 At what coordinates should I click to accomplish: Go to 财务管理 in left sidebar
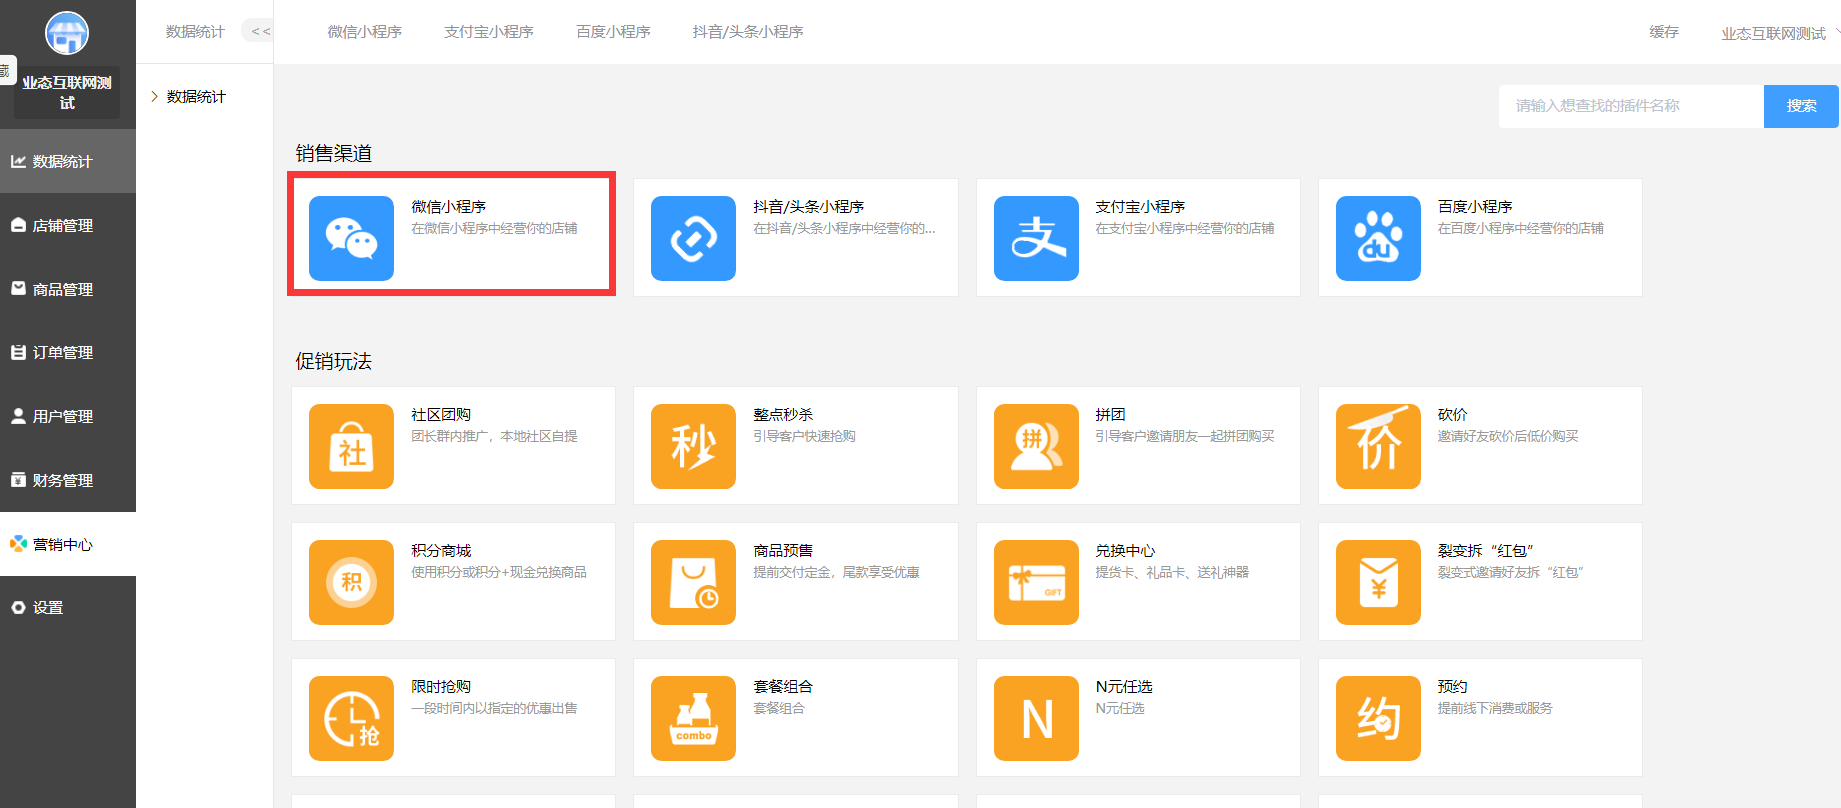(x=68, y=480)
